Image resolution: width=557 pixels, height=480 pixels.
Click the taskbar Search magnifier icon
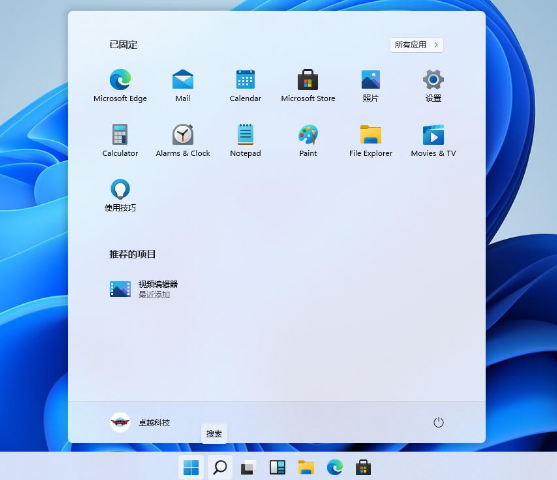click(x=220, y=467)
